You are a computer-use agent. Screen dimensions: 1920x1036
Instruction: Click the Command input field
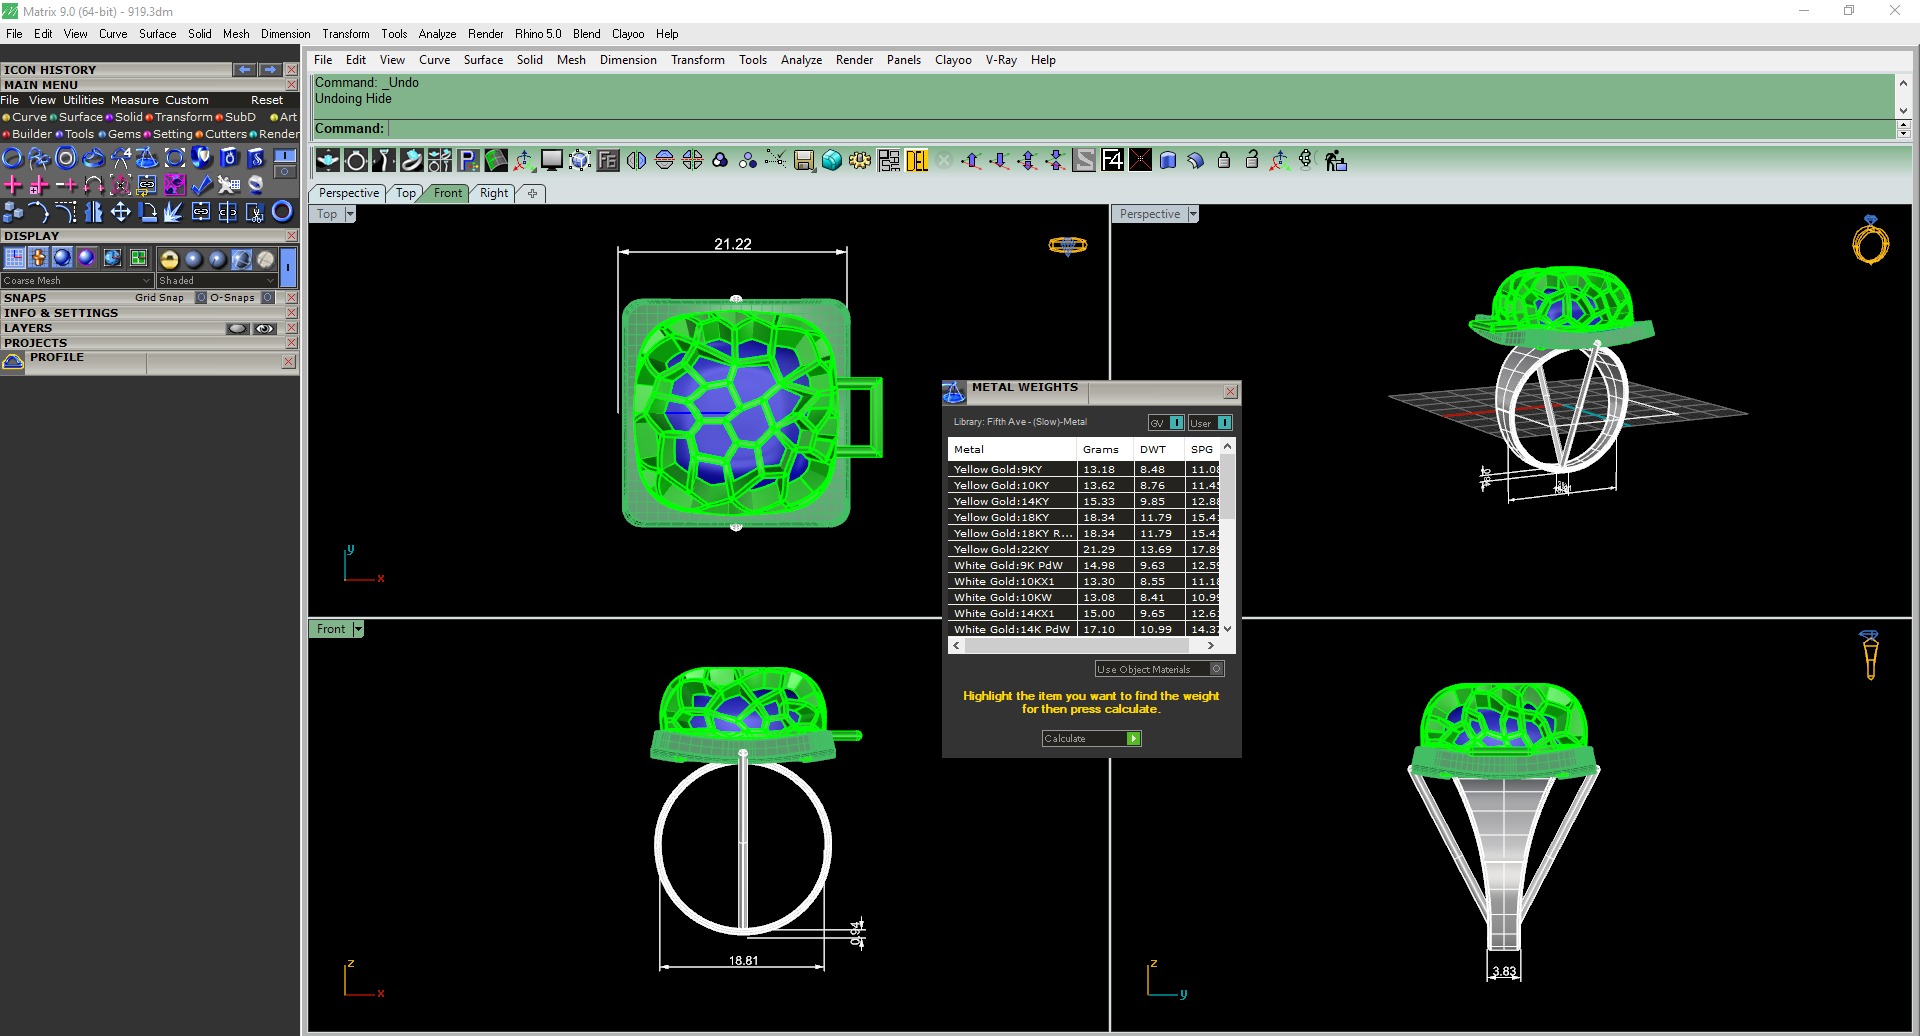(x=1141, y=128)
